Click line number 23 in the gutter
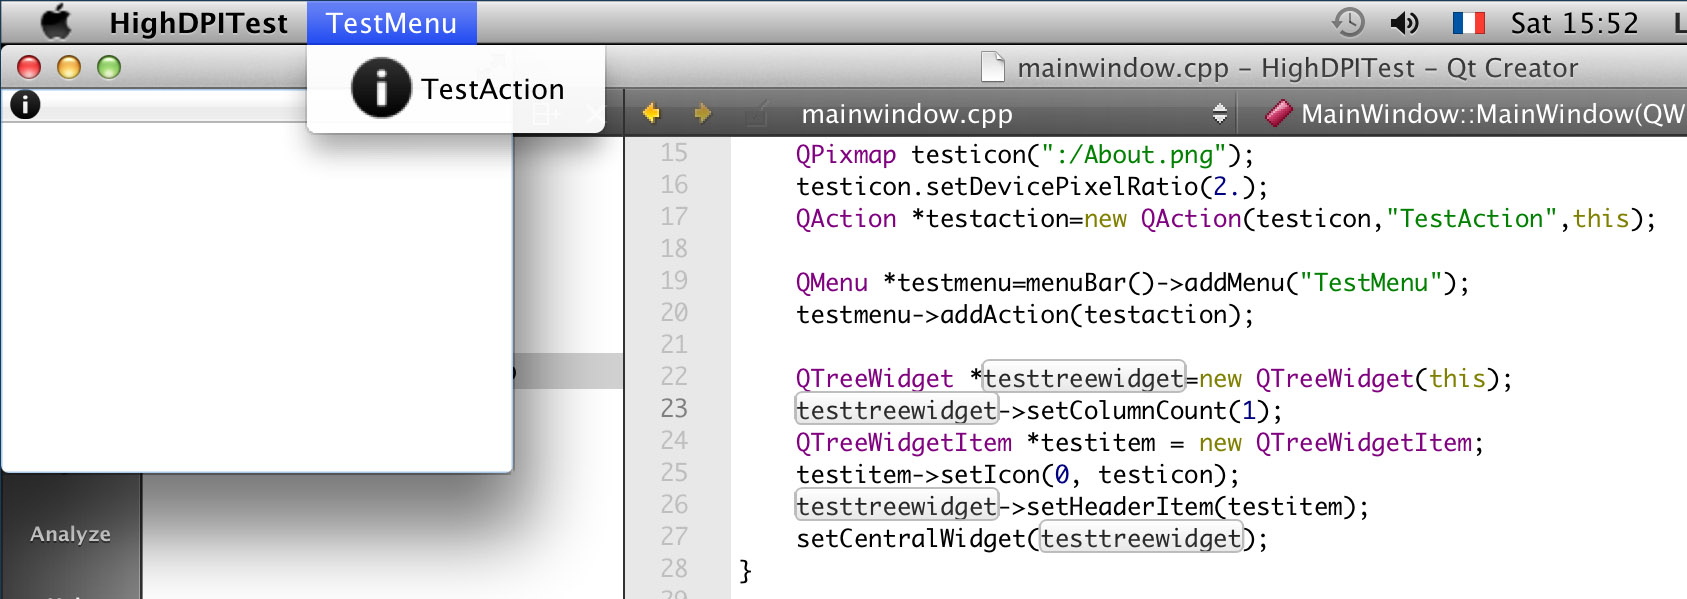The height and width of the screenshot is (599, 1687). (674, 409)
